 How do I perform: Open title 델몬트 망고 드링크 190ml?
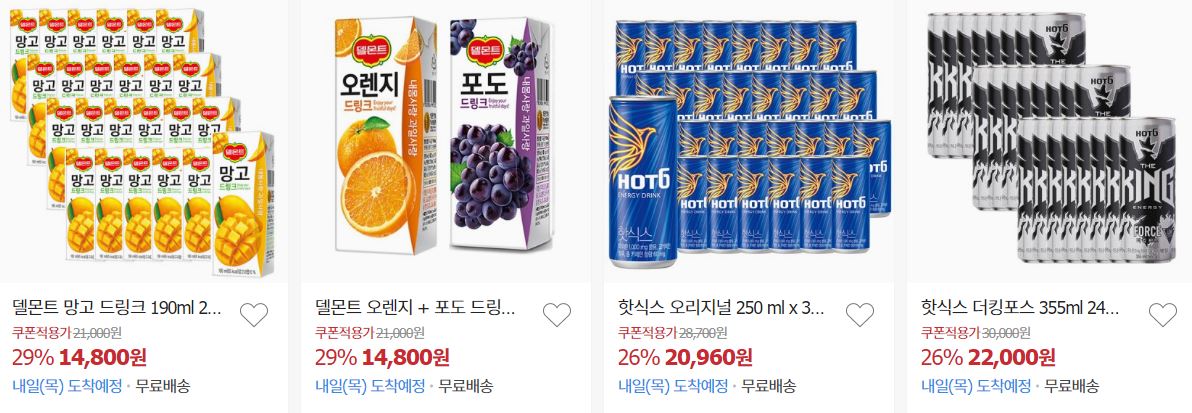point(117,309)
